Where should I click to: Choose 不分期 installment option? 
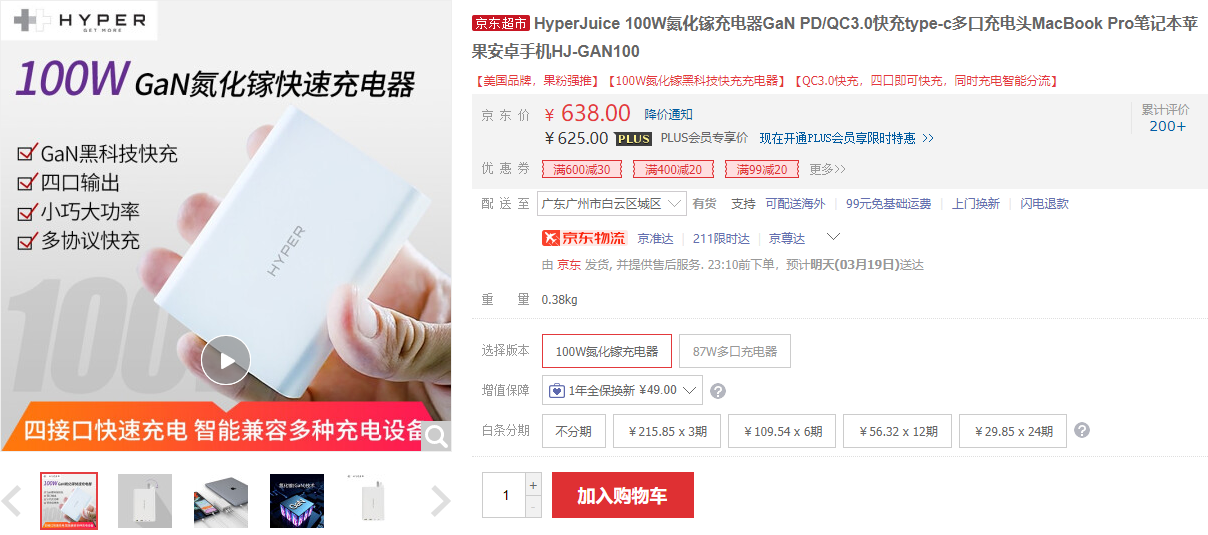tap(573, 431)
